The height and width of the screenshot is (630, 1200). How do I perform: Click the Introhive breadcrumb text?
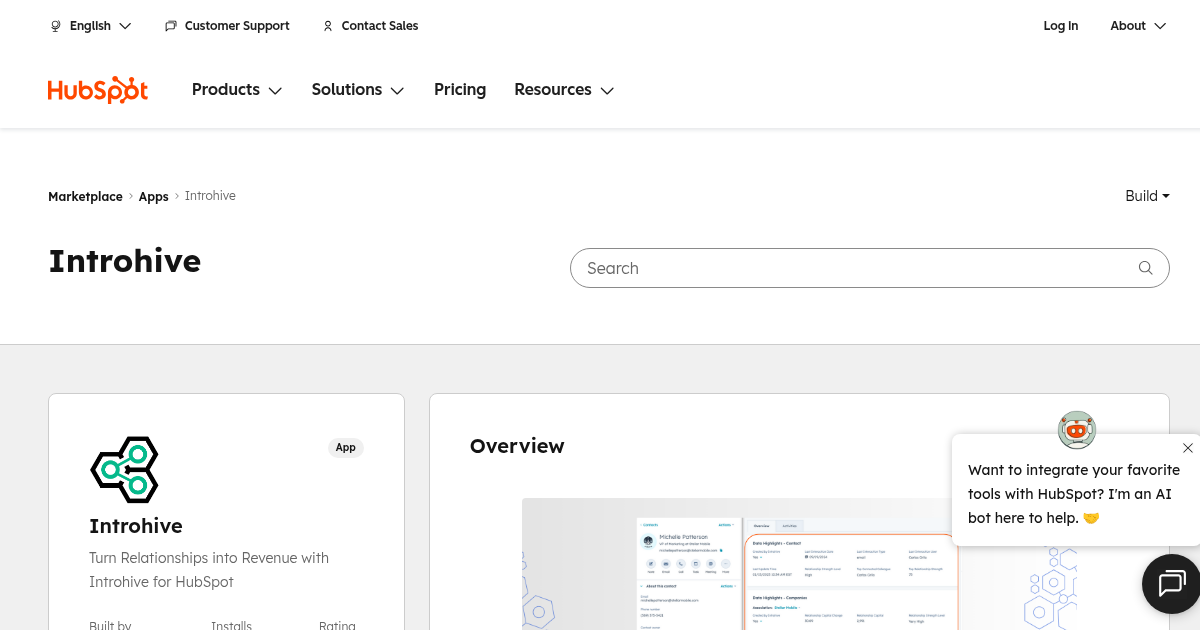pyautogui.click(x=210, y=196)
